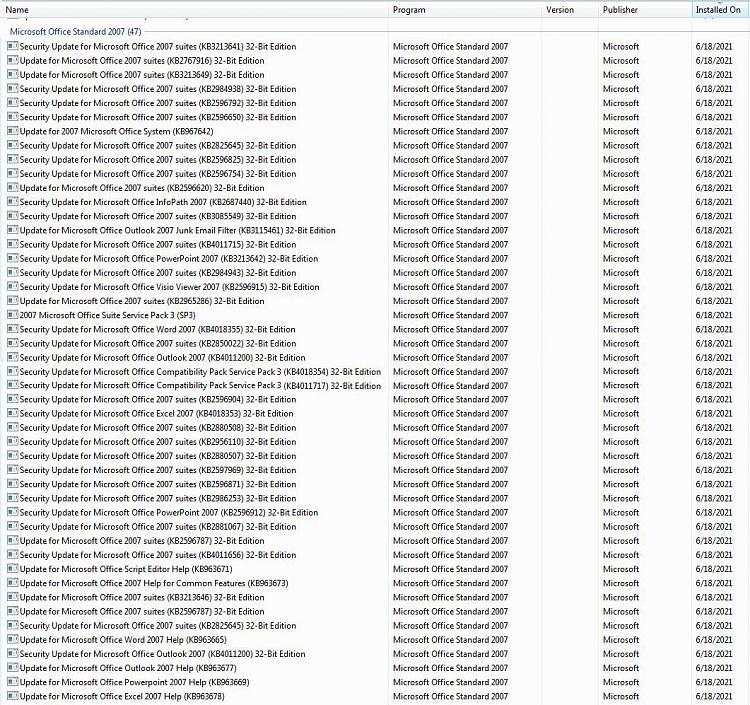The width and height of the screenshot is (750, 705).
Task: Select Security Update KB2881067 entry
Action: (x=158, y=527)
